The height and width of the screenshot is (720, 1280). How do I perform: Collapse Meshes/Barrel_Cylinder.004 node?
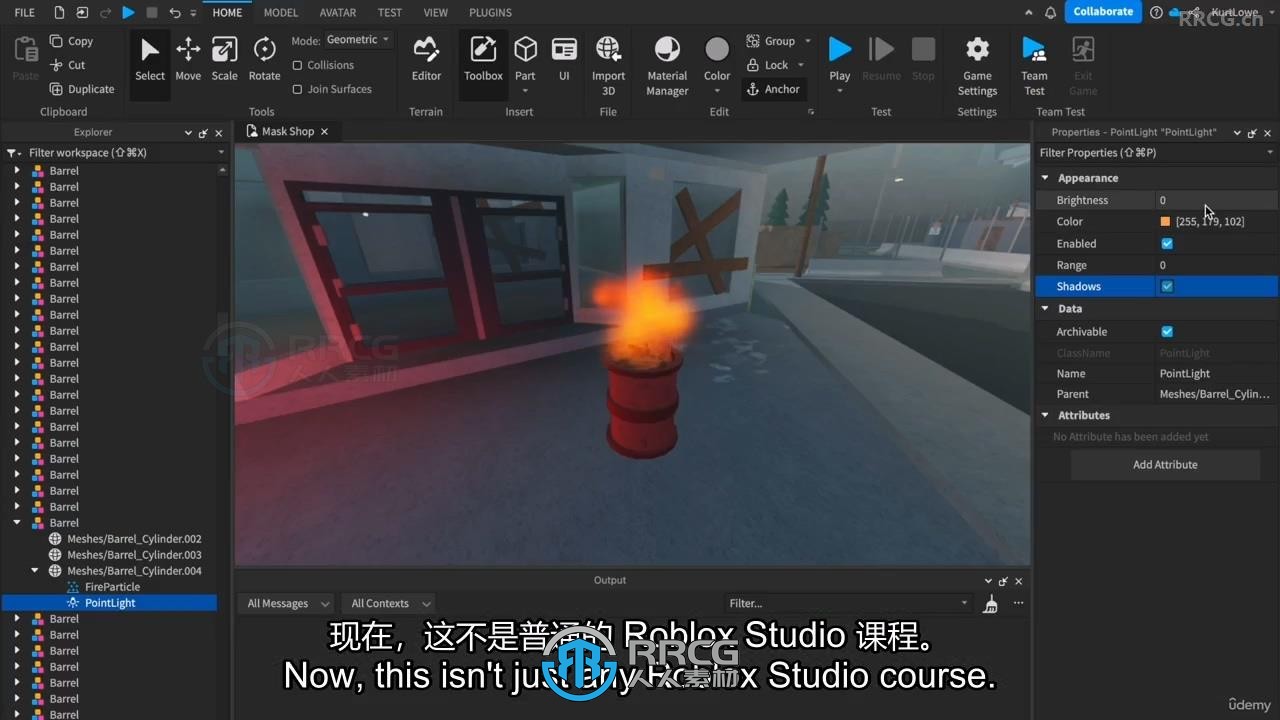click(35, 571)
